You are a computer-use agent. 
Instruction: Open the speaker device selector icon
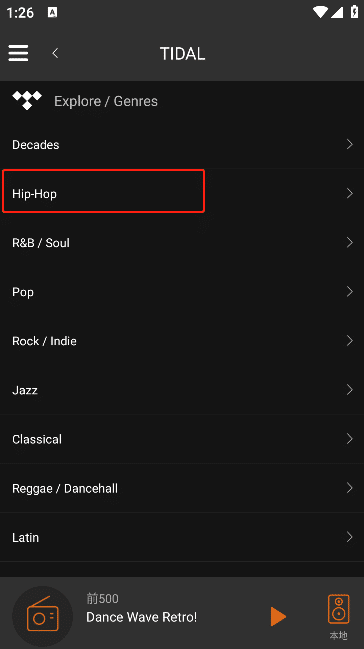(338, 609)
